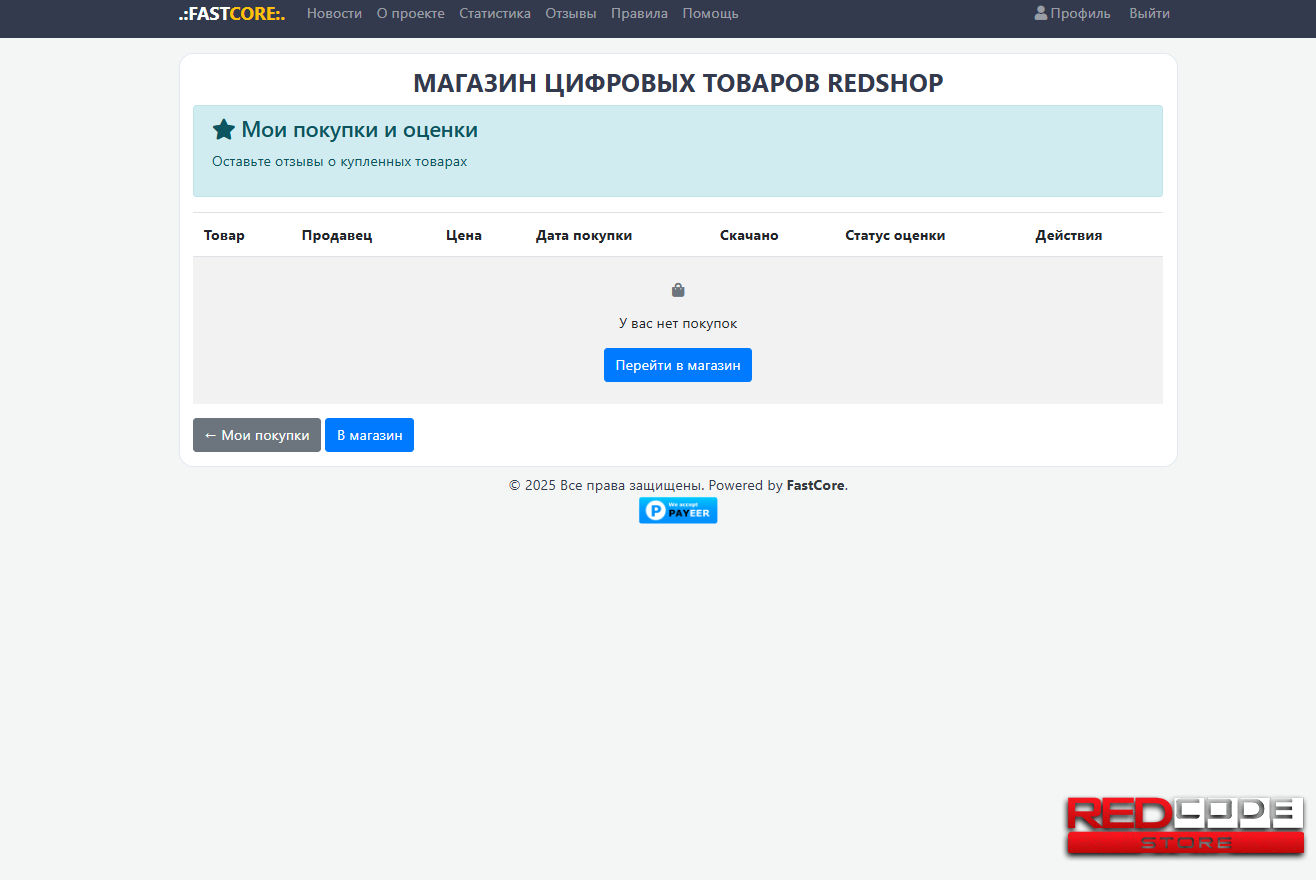1316x880 pixels.
Task: Click the blue В магазин button
Action: (x=369, y=435)
